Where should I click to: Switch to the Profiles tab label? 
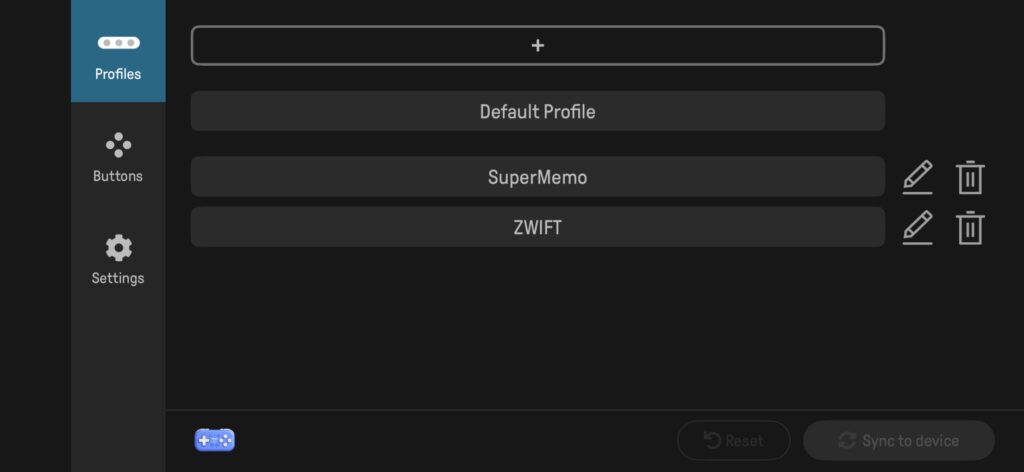click(118, 74)
